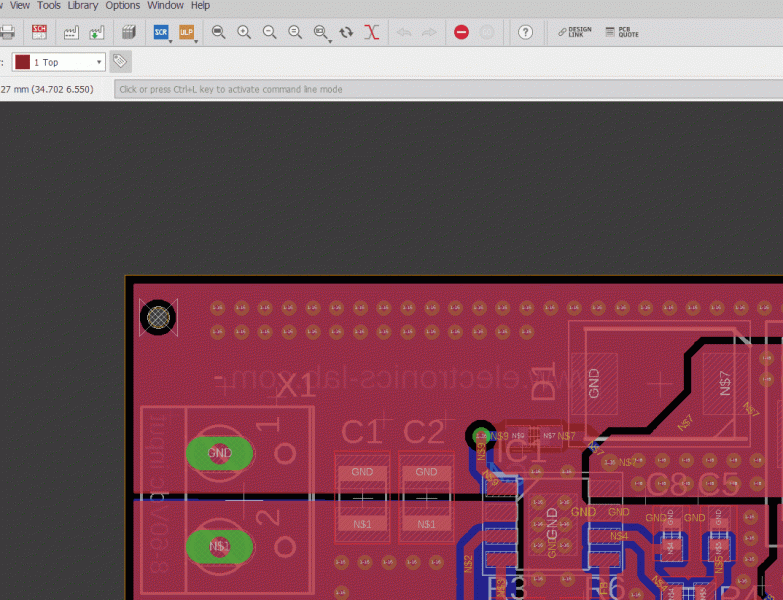Click the Design Link button

tap(574, 32)
